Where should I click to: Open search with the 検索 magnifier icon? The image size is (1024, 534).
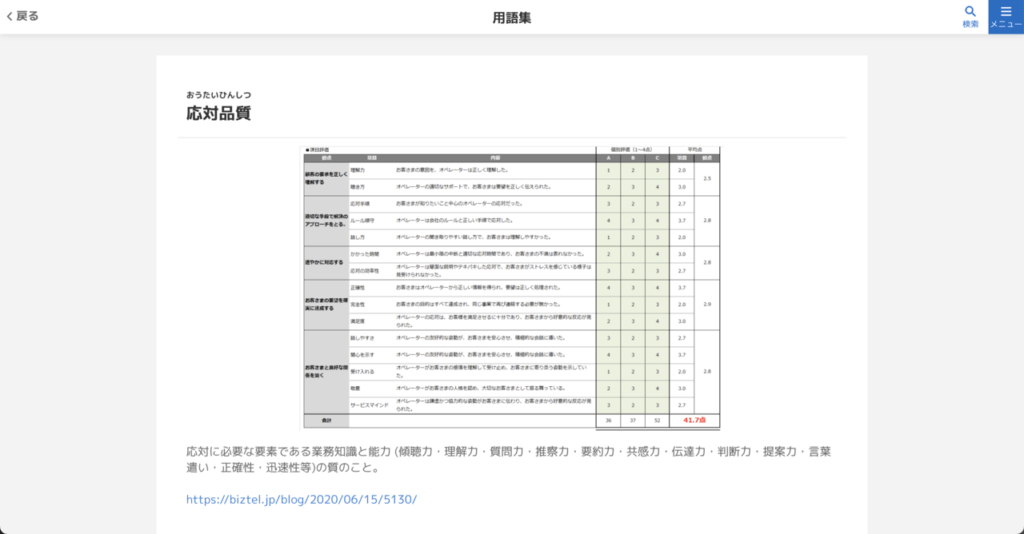(x=970, y=16)
